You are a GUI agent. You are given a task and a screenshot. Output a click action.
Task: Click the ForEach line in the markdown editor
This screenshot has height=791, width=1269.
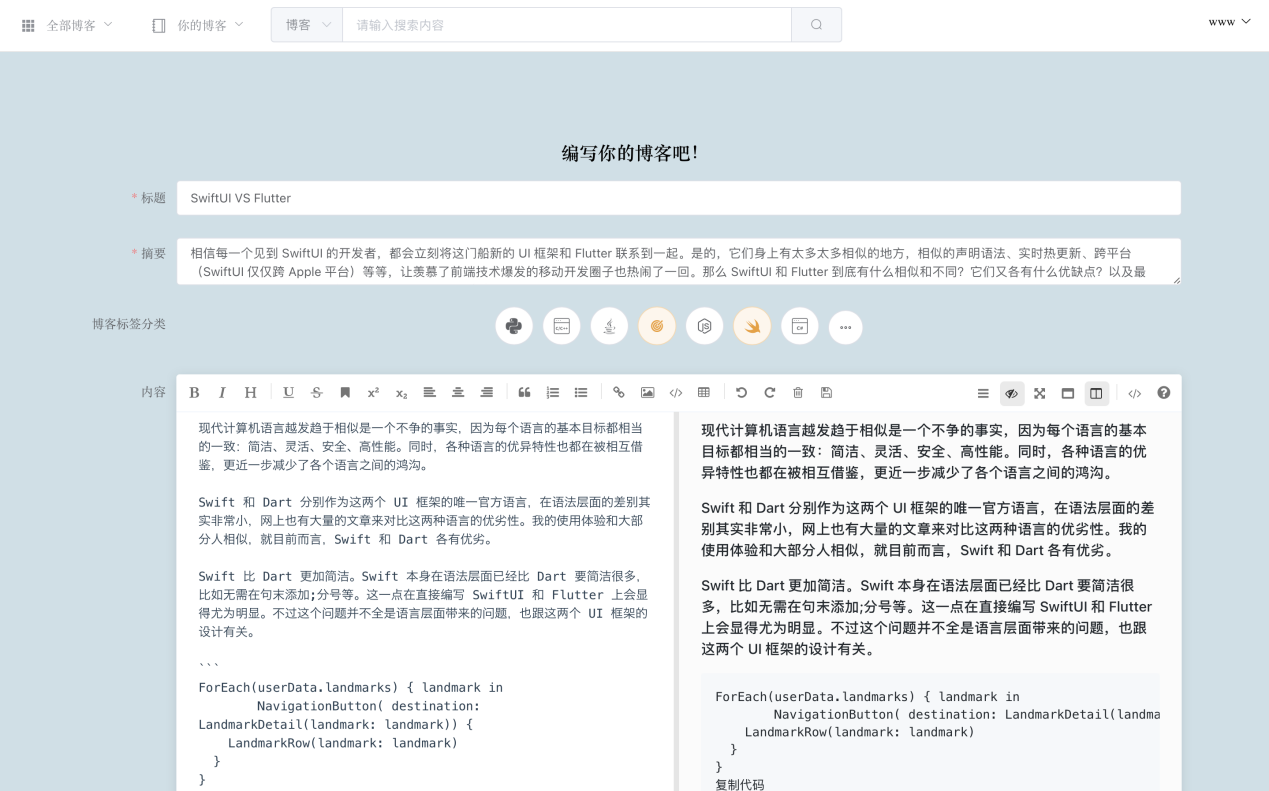click(x=351, y=688)
